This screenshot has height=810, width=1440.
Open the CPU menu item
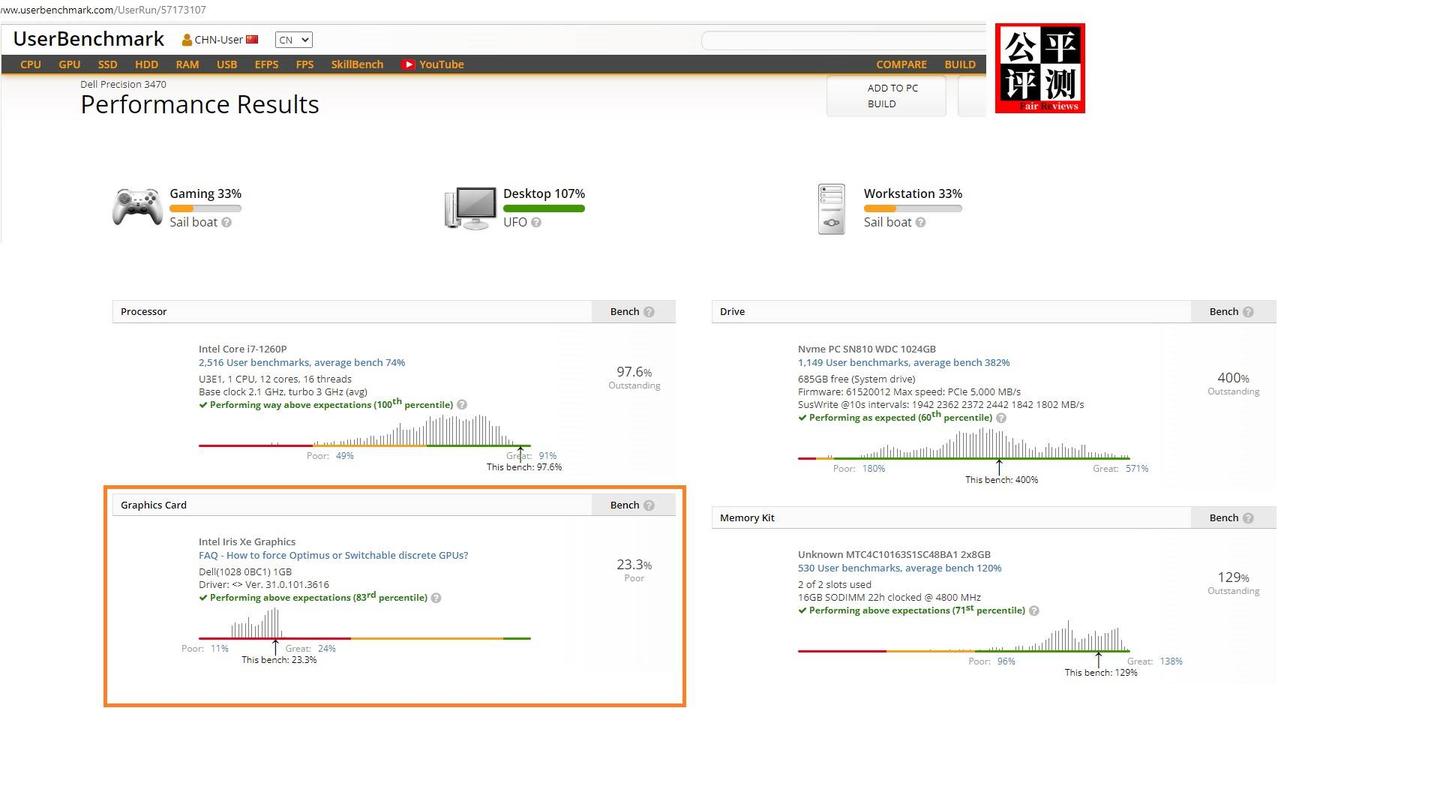click(x=31, y=64)
